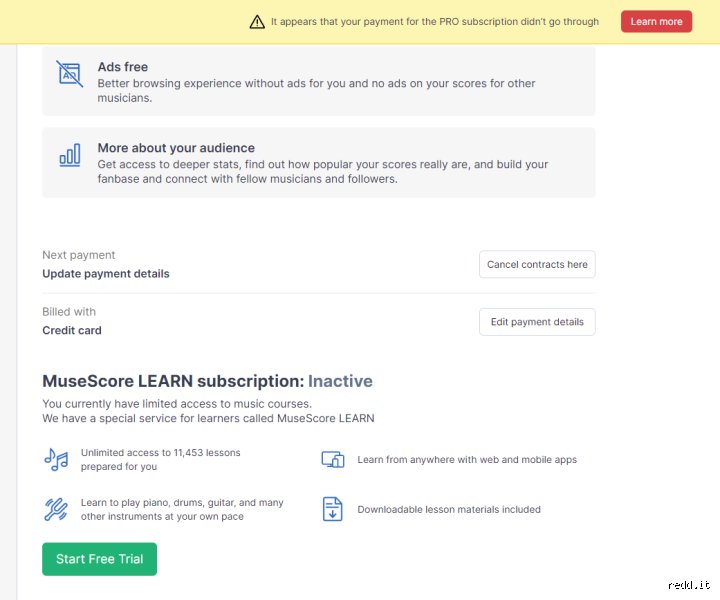This screenshot has height=600, width=720.
Task: Click the Billed with label
Action: click(x=69, y=312)
